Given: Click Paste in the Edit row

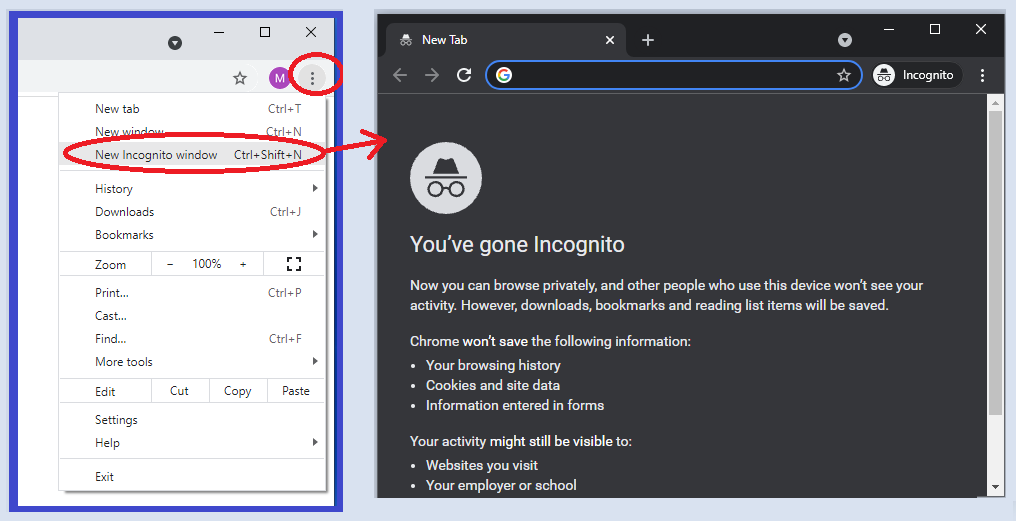Looking at the screenshot, I should point(295,391).
